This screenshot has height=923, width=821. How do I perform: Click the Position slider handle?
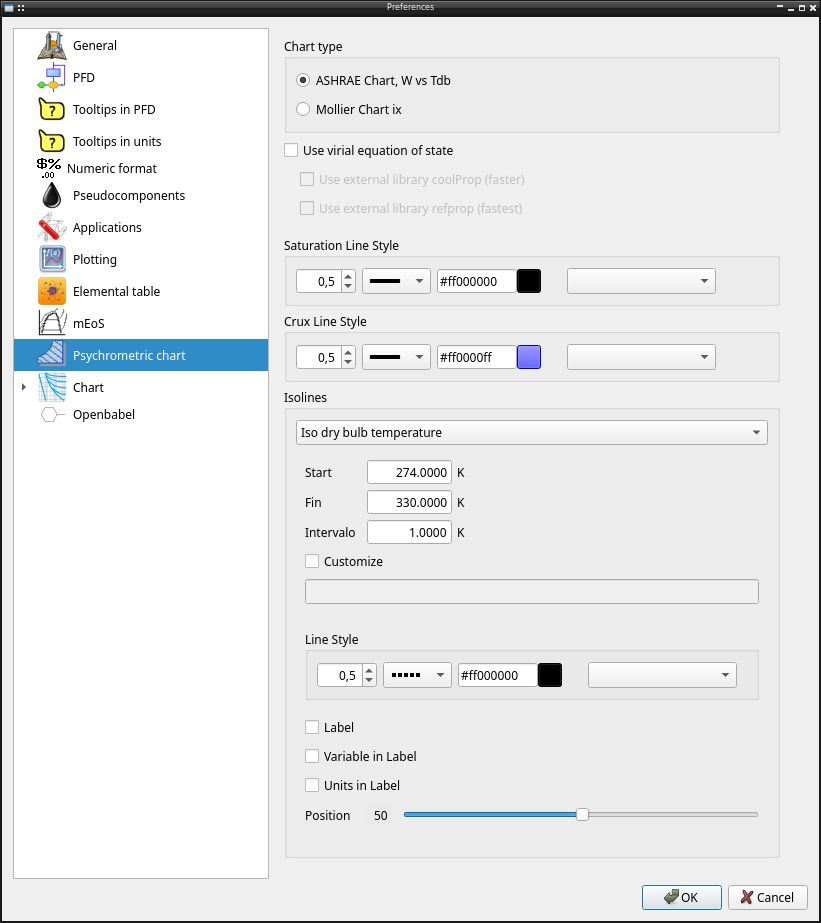(x=582, y=815)
